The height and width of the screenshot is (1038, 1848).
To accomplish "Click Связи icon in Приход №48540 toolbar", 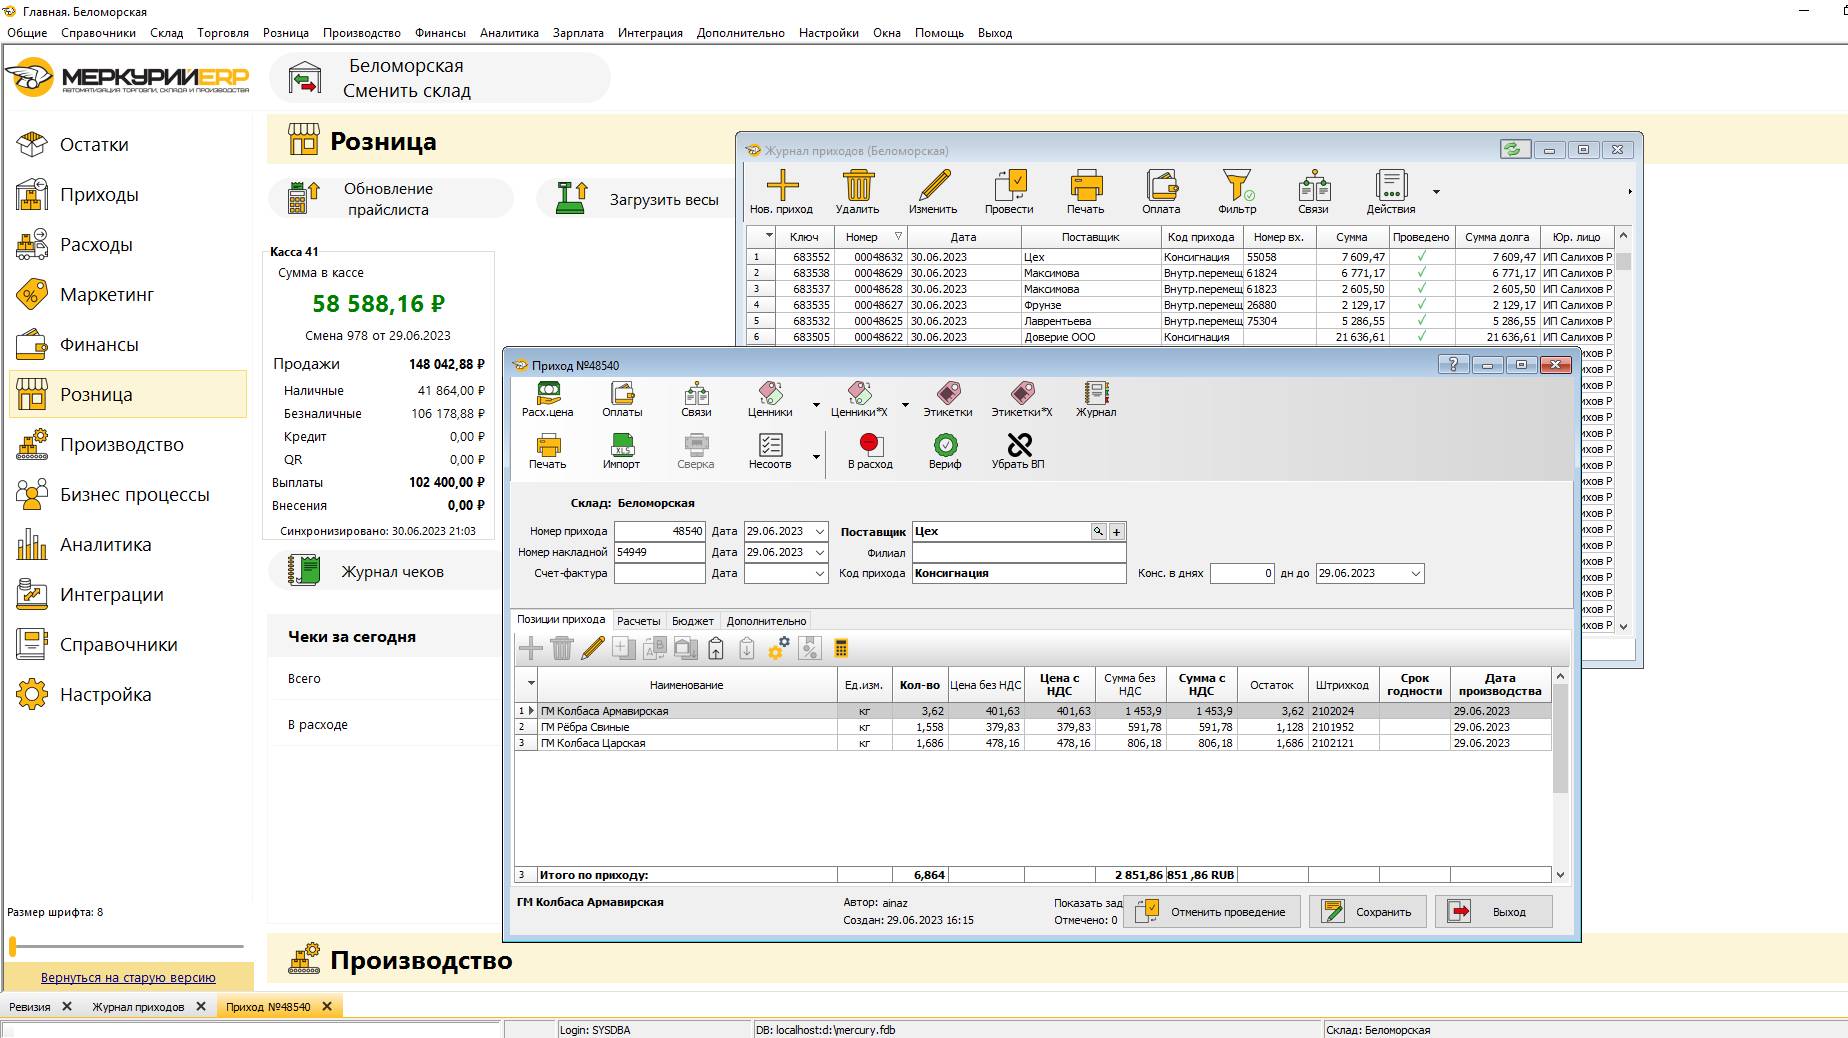I will tap(697, 393).
